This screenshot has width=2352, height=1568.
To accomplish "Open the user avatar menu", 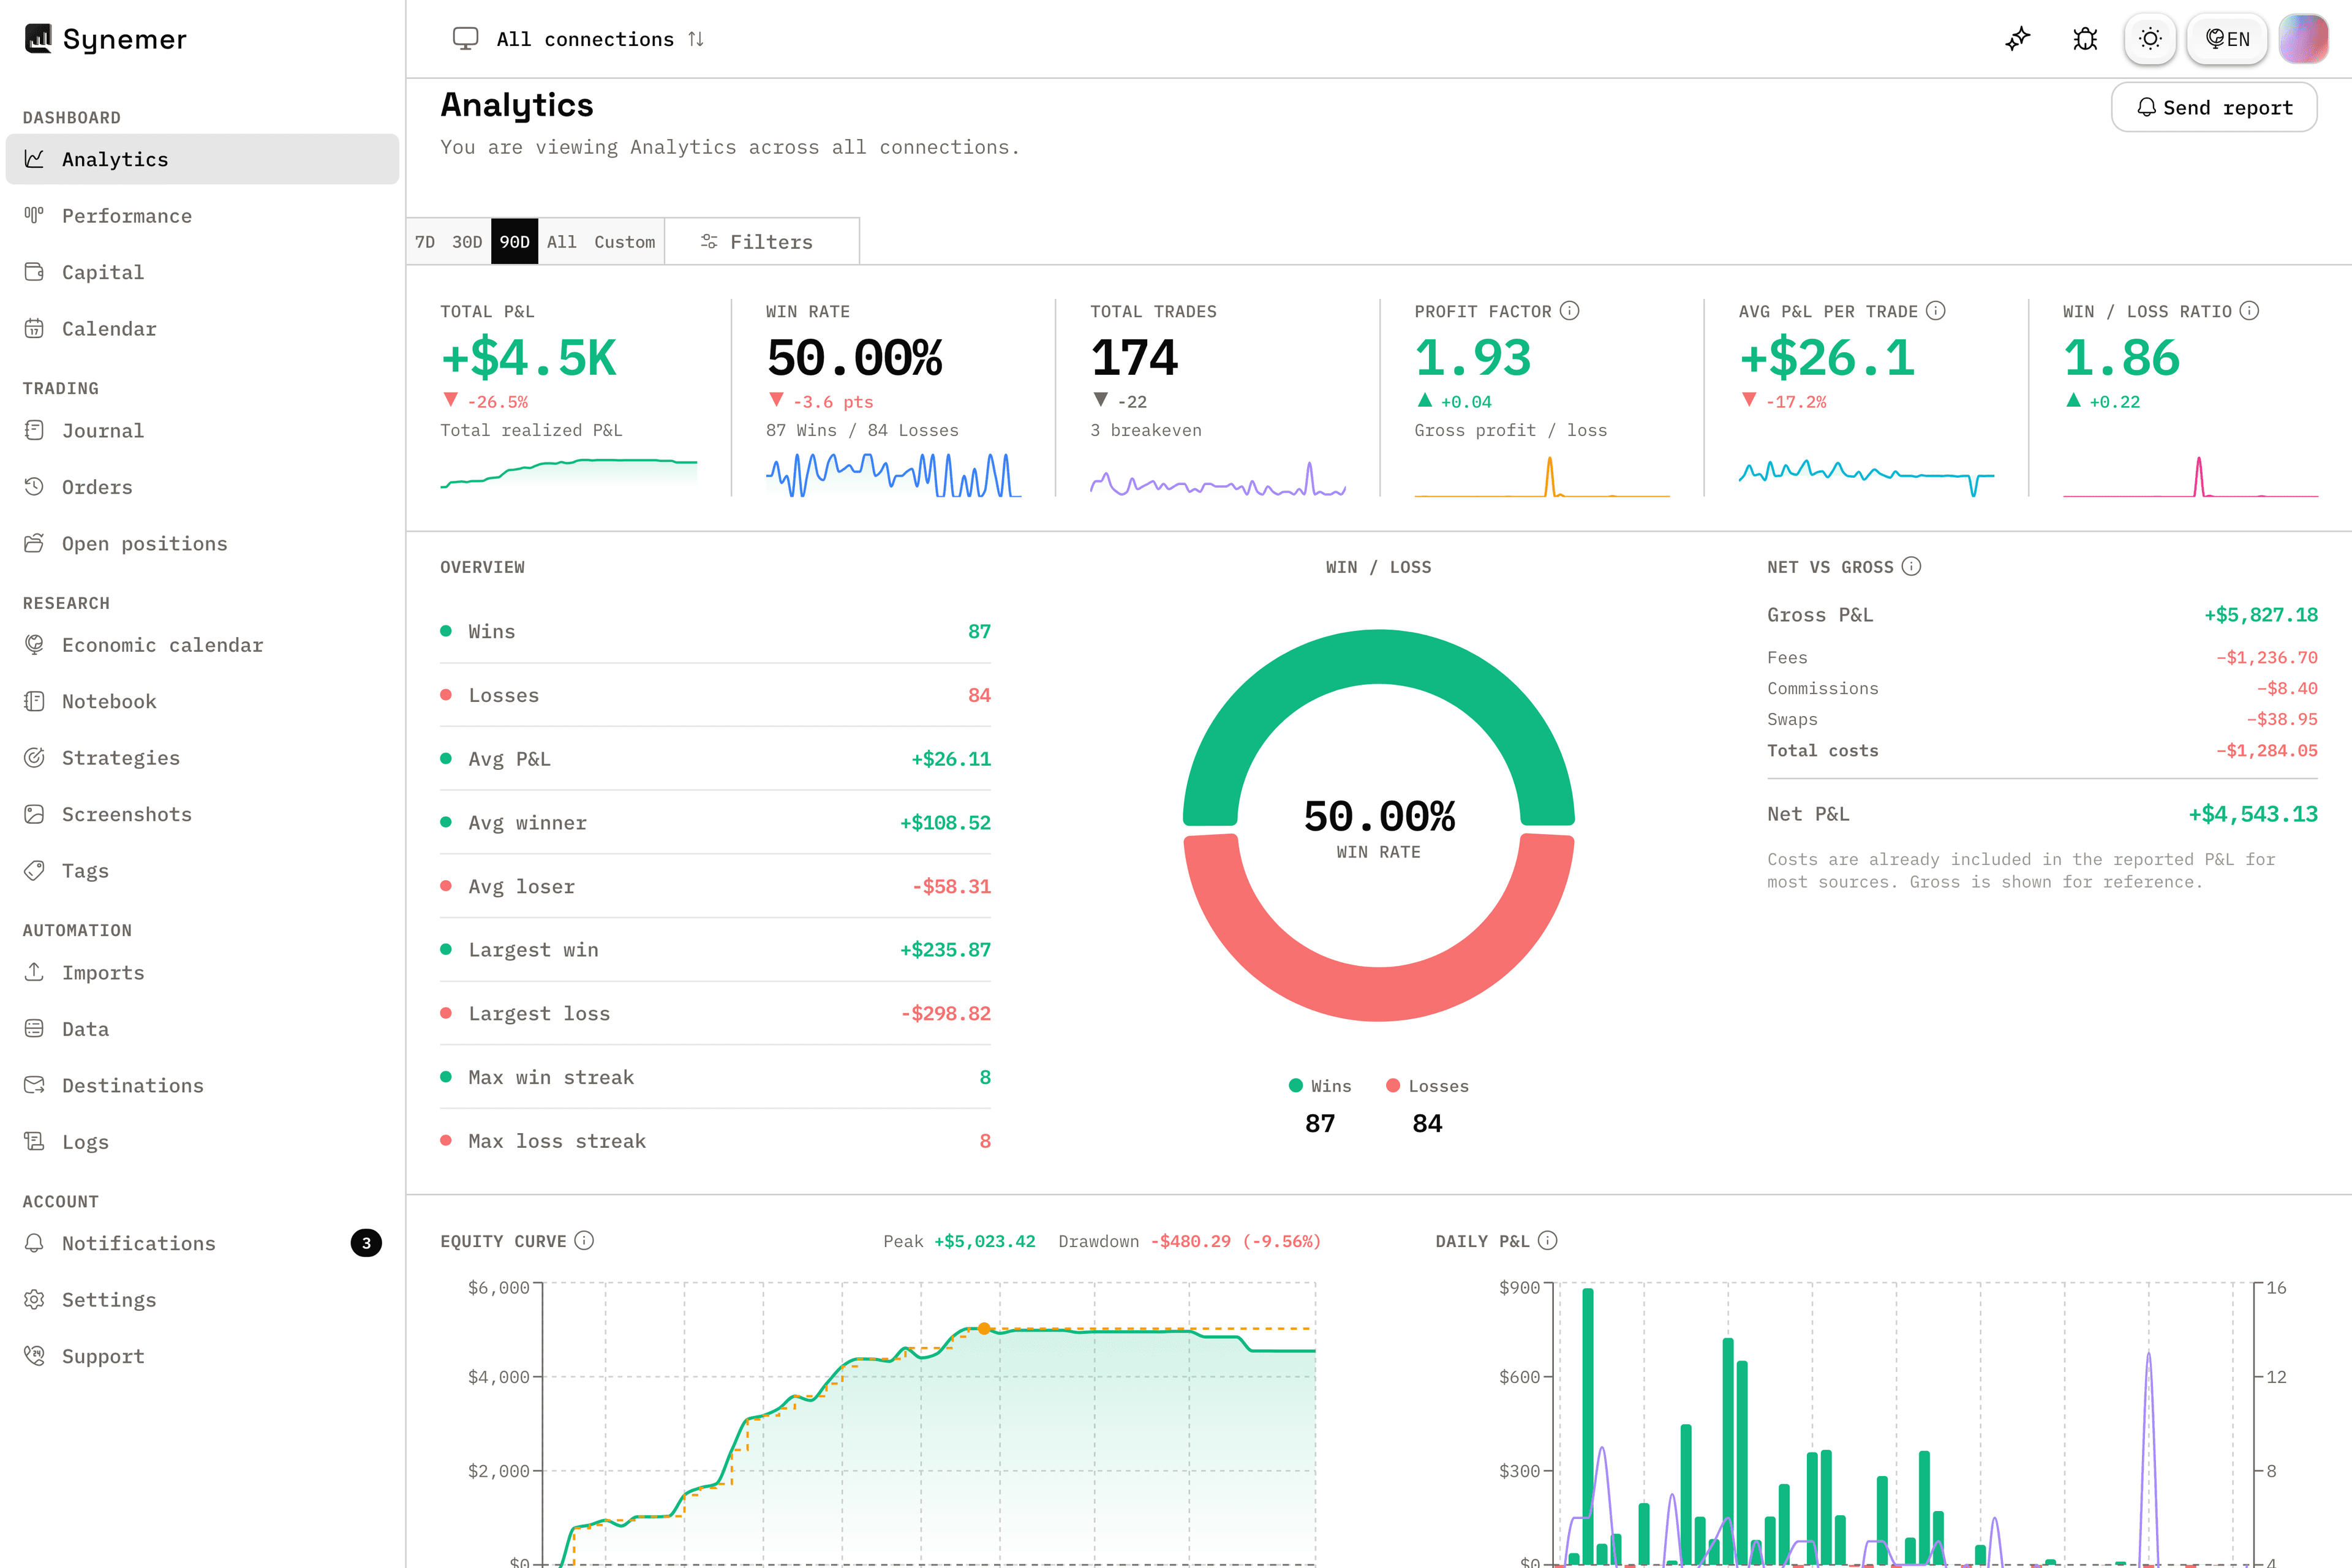I will (2303, 39).
